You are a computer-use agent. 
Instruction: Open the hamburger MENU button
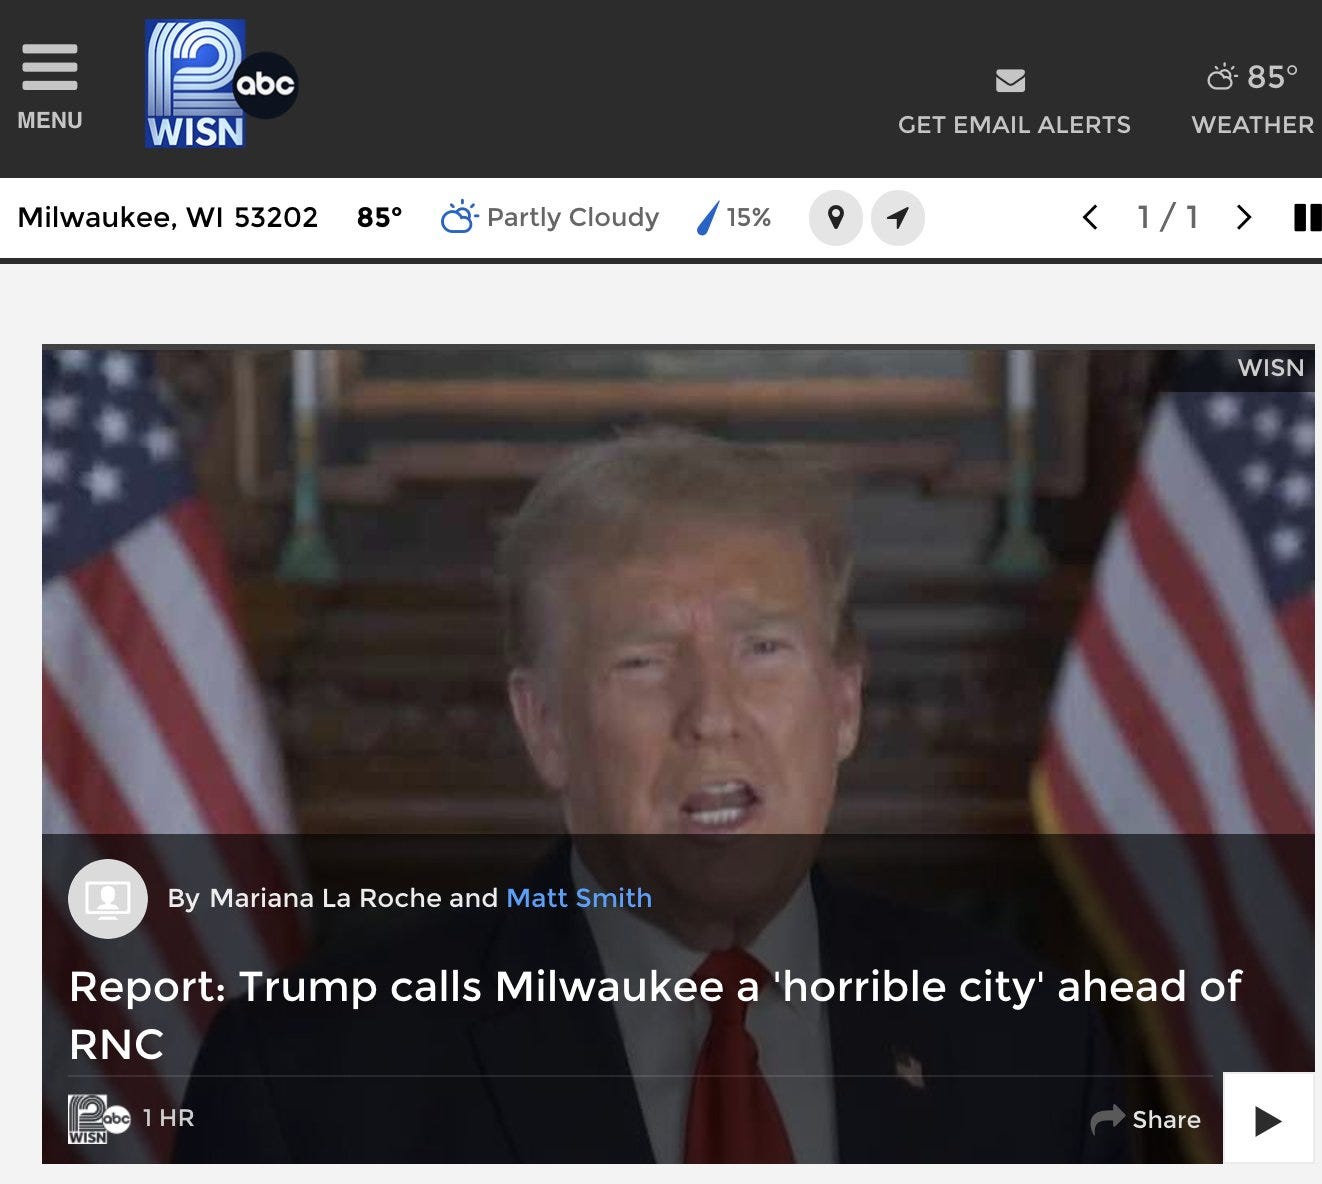[x=49, y=87]
